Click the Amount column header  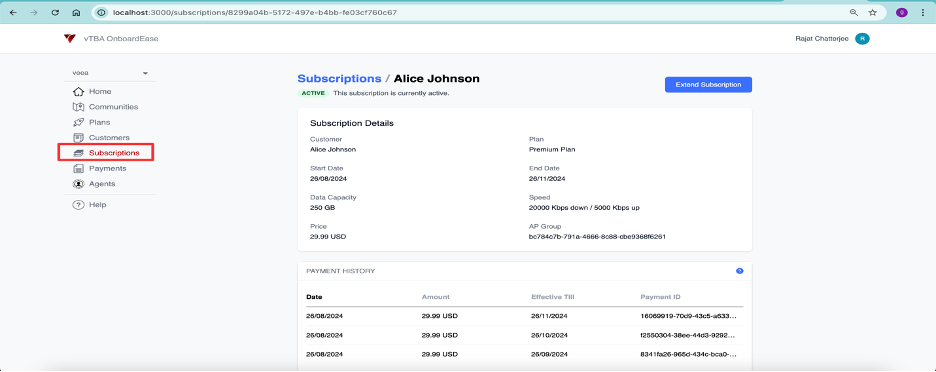[435, 297]
